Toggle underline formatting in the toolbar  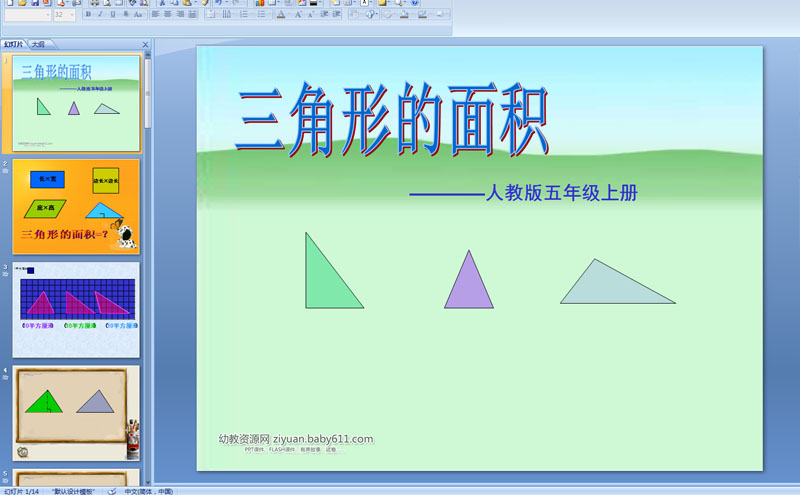click(113, 14)
